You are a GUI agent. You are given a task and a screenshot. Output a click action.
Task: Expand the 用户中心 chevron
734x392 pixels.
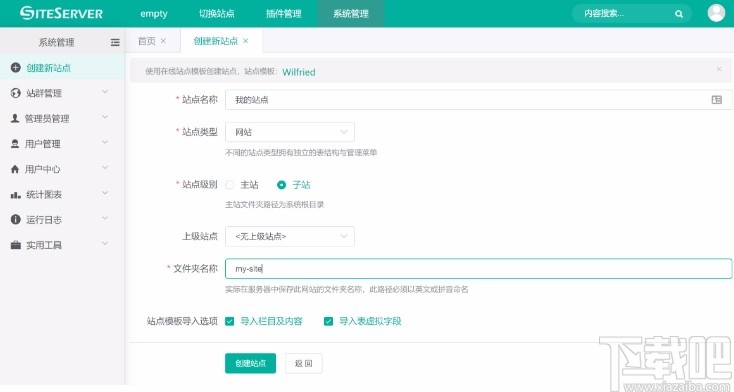pyautogui.click(x=105, y=168)
